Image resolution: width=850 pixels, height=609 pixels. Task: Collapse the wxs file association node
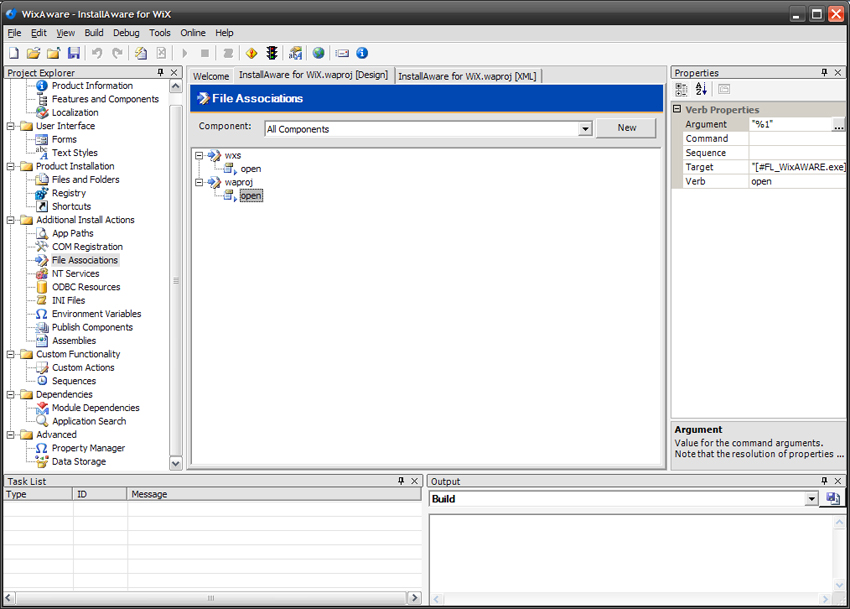click(199, 156)
